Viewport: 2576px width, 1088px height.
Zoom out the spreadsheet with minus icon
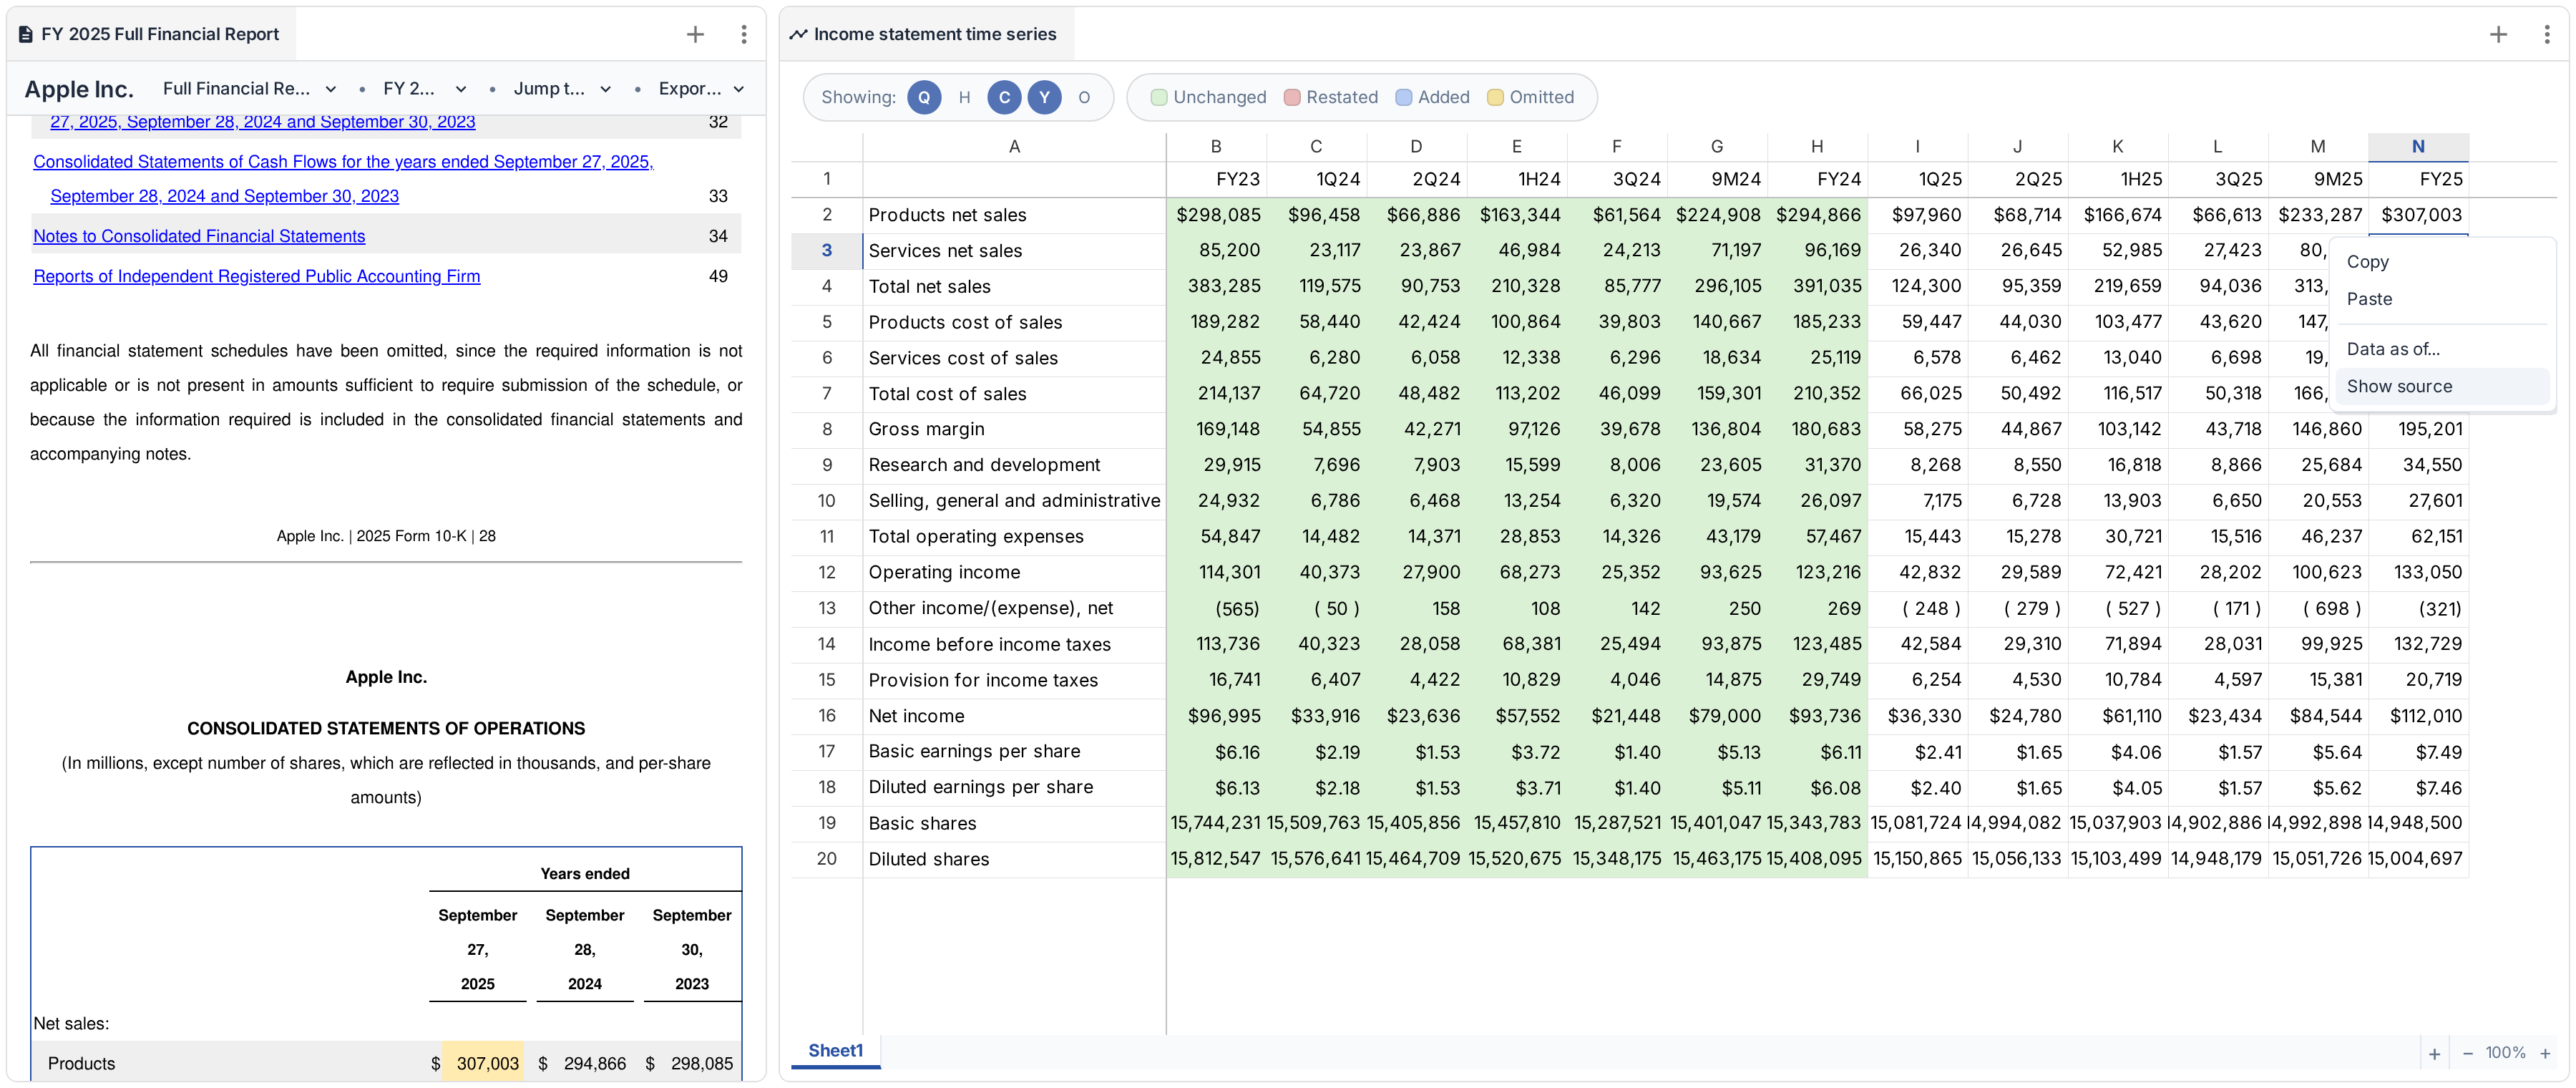coord(2467,1054)
